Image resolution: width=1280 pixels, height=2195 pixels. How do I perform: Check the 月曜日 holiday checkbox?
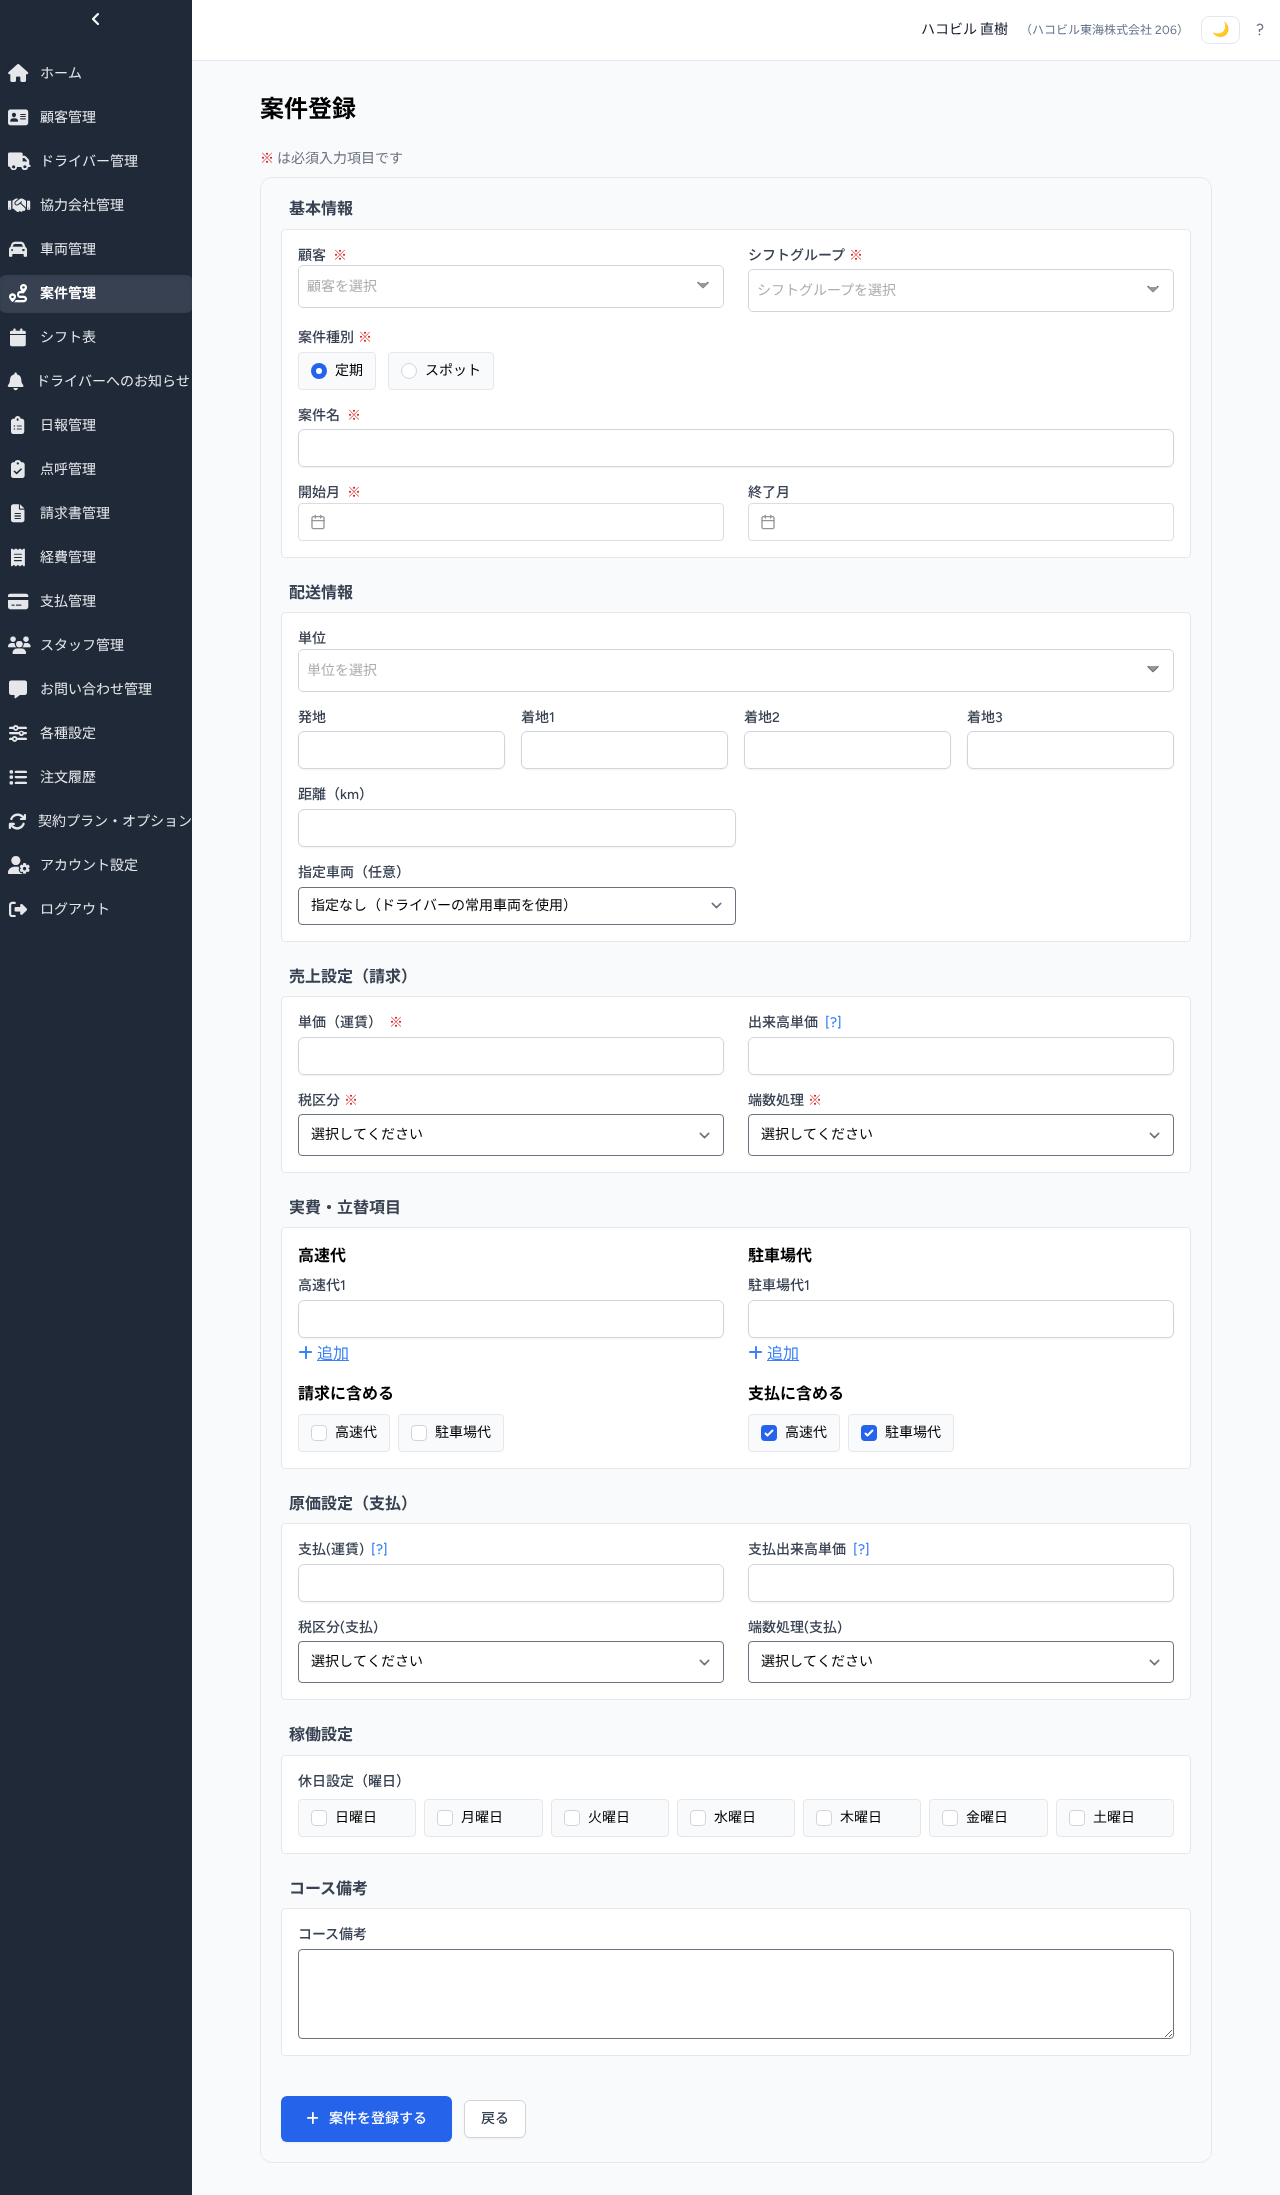tap(483, 1818)
